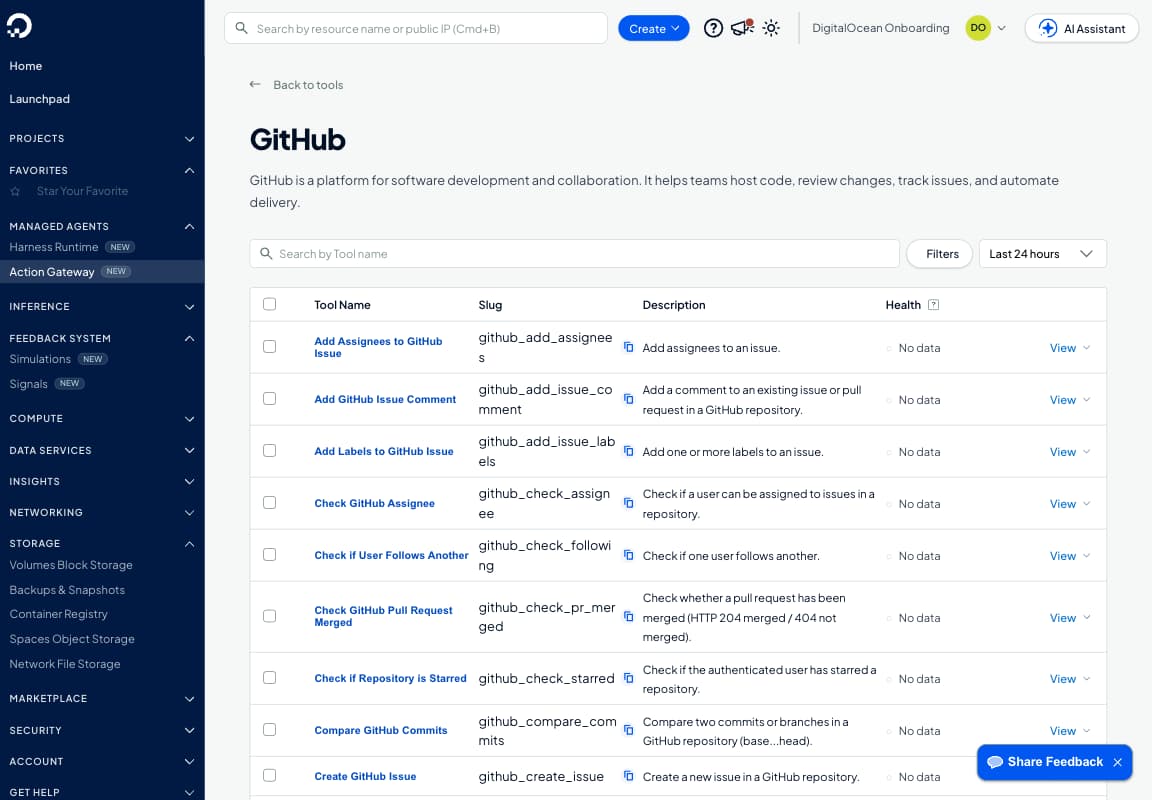Copy the github_create_issue slug
Image resolution: width=1152 pixels, height=800 pixels.
point(628,776)
